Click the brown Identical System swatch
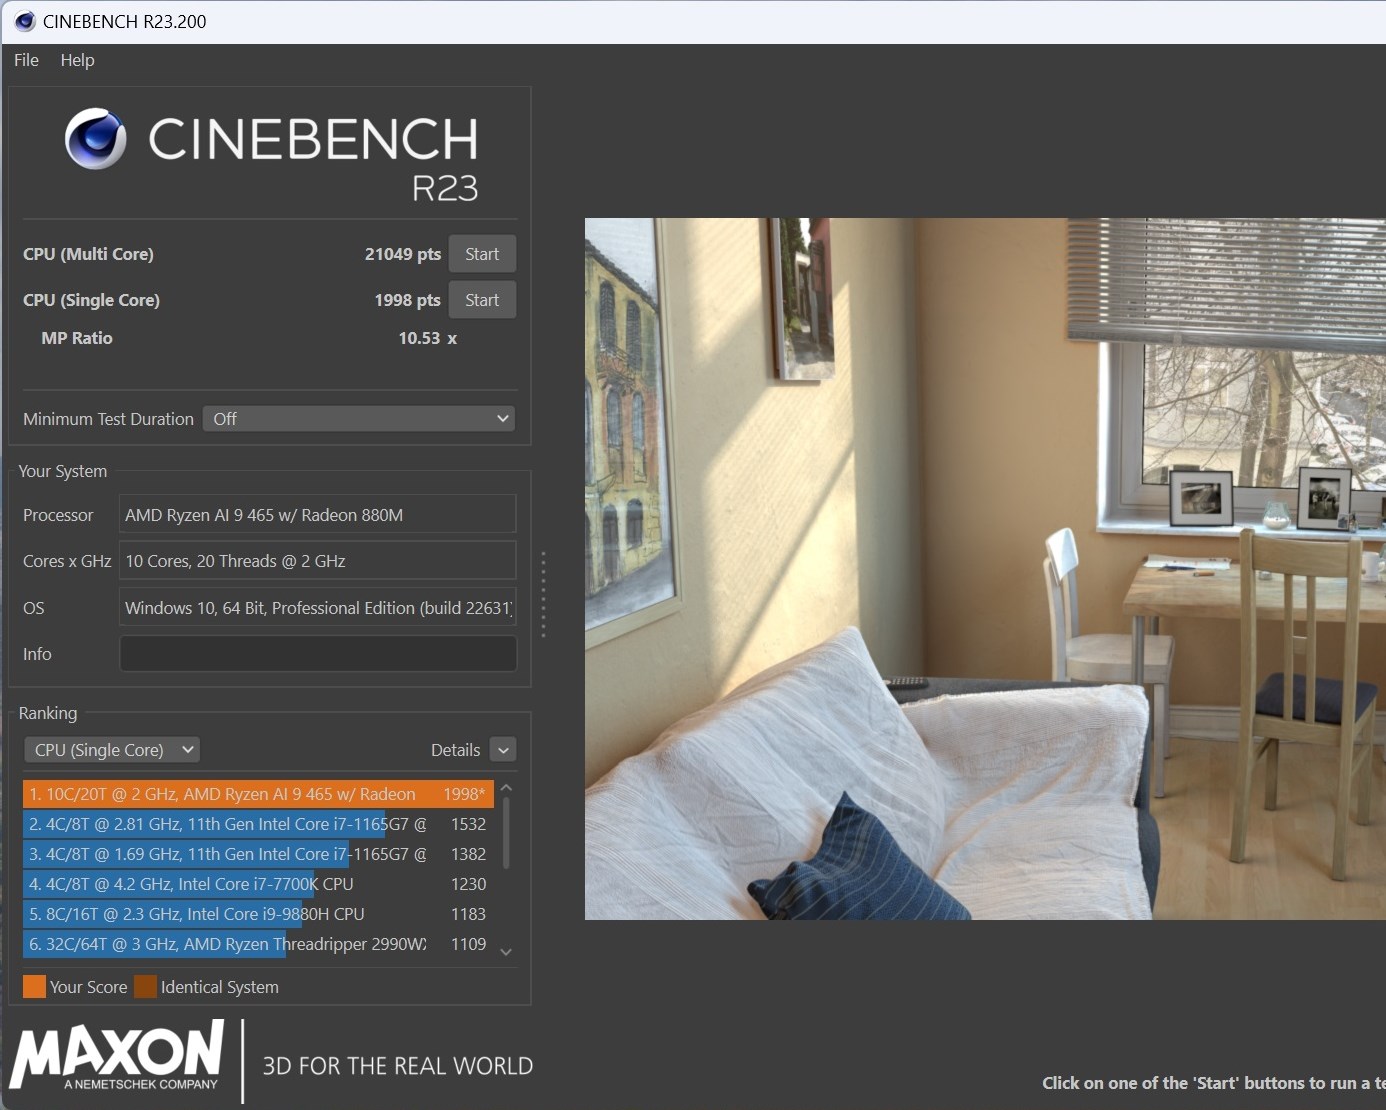1386x1110 pixels. click(x=145, y=987)
